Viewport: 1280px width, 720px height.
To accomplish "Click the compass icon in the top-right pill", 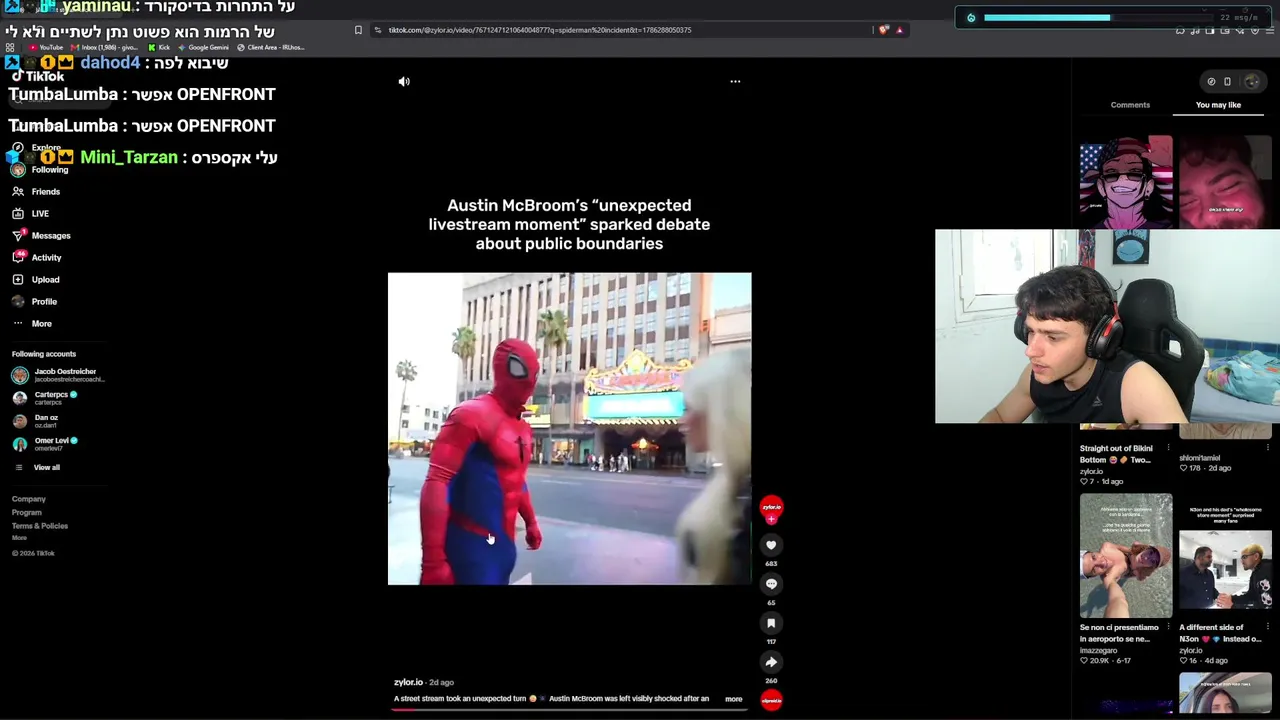I will coord(1211,82).
